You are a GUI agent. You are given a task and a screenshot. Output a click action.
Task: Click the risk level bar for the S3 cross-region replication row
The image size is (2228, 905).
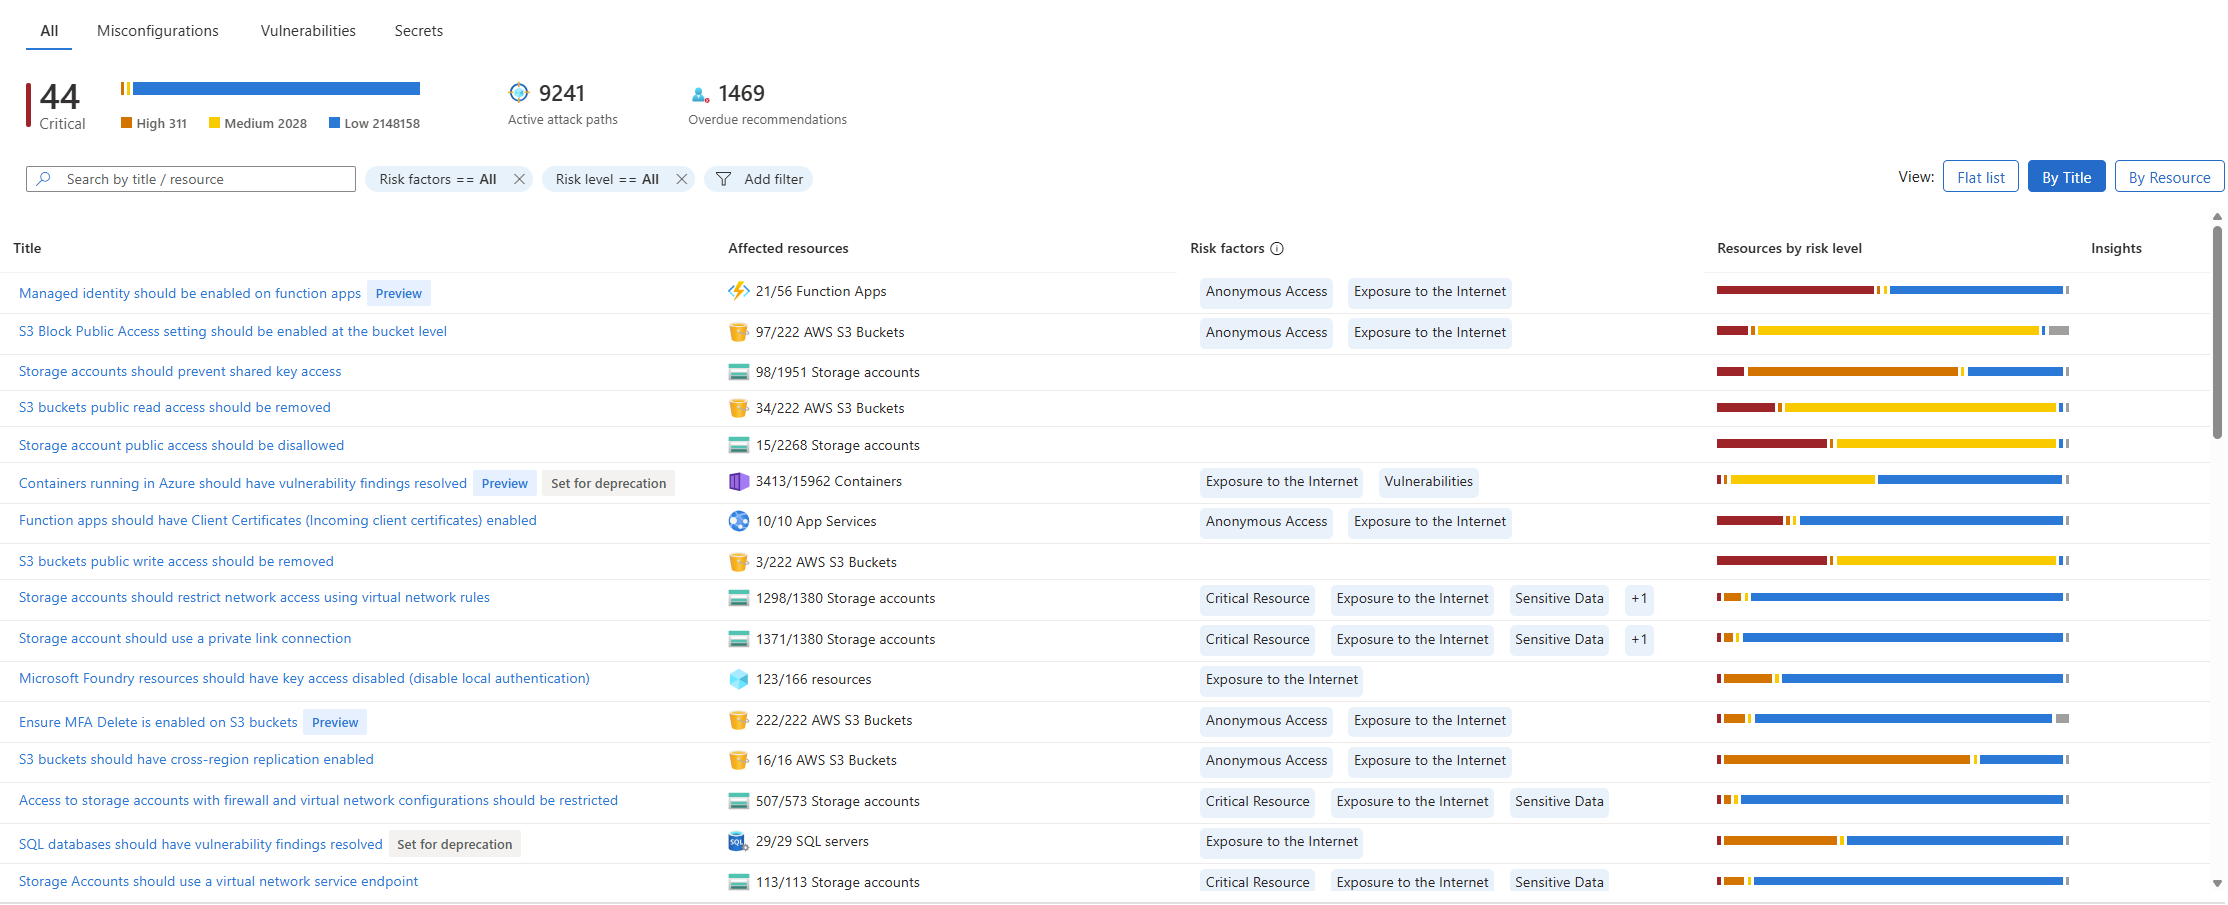[x=1893, y=759]
